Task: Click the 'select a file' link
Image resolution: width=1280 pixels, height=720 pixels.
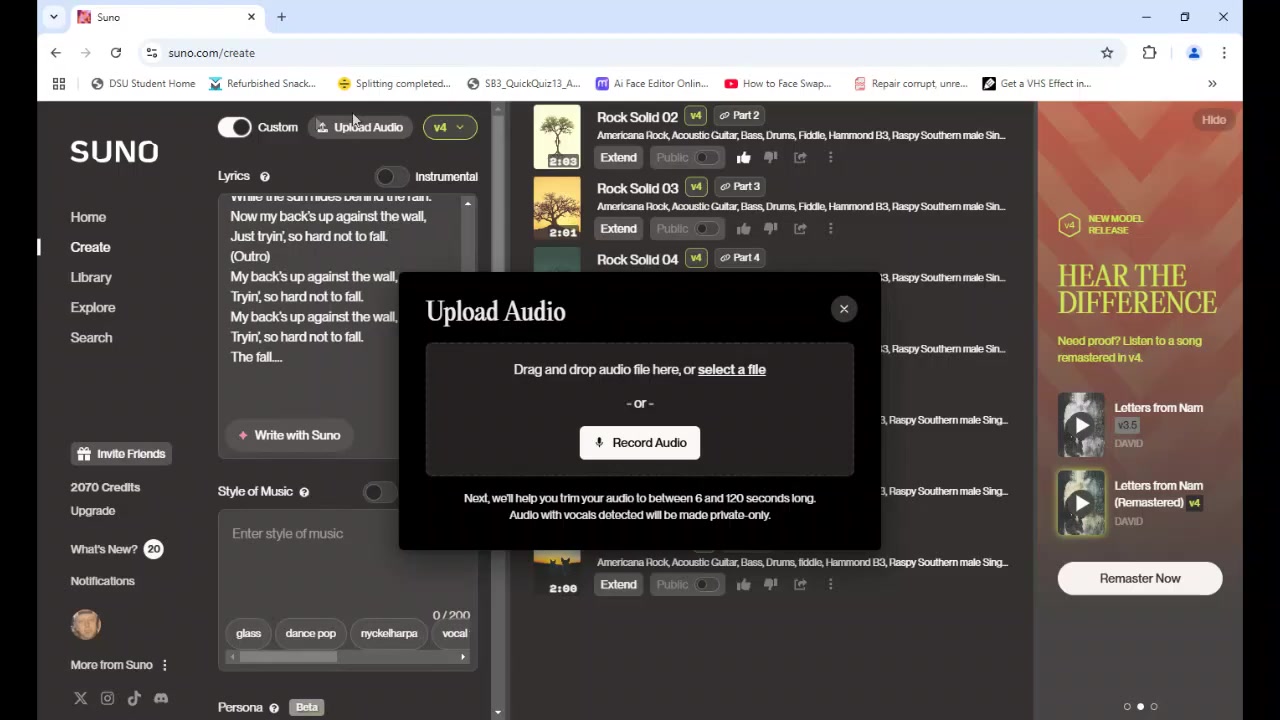Action: pos(732,370)
